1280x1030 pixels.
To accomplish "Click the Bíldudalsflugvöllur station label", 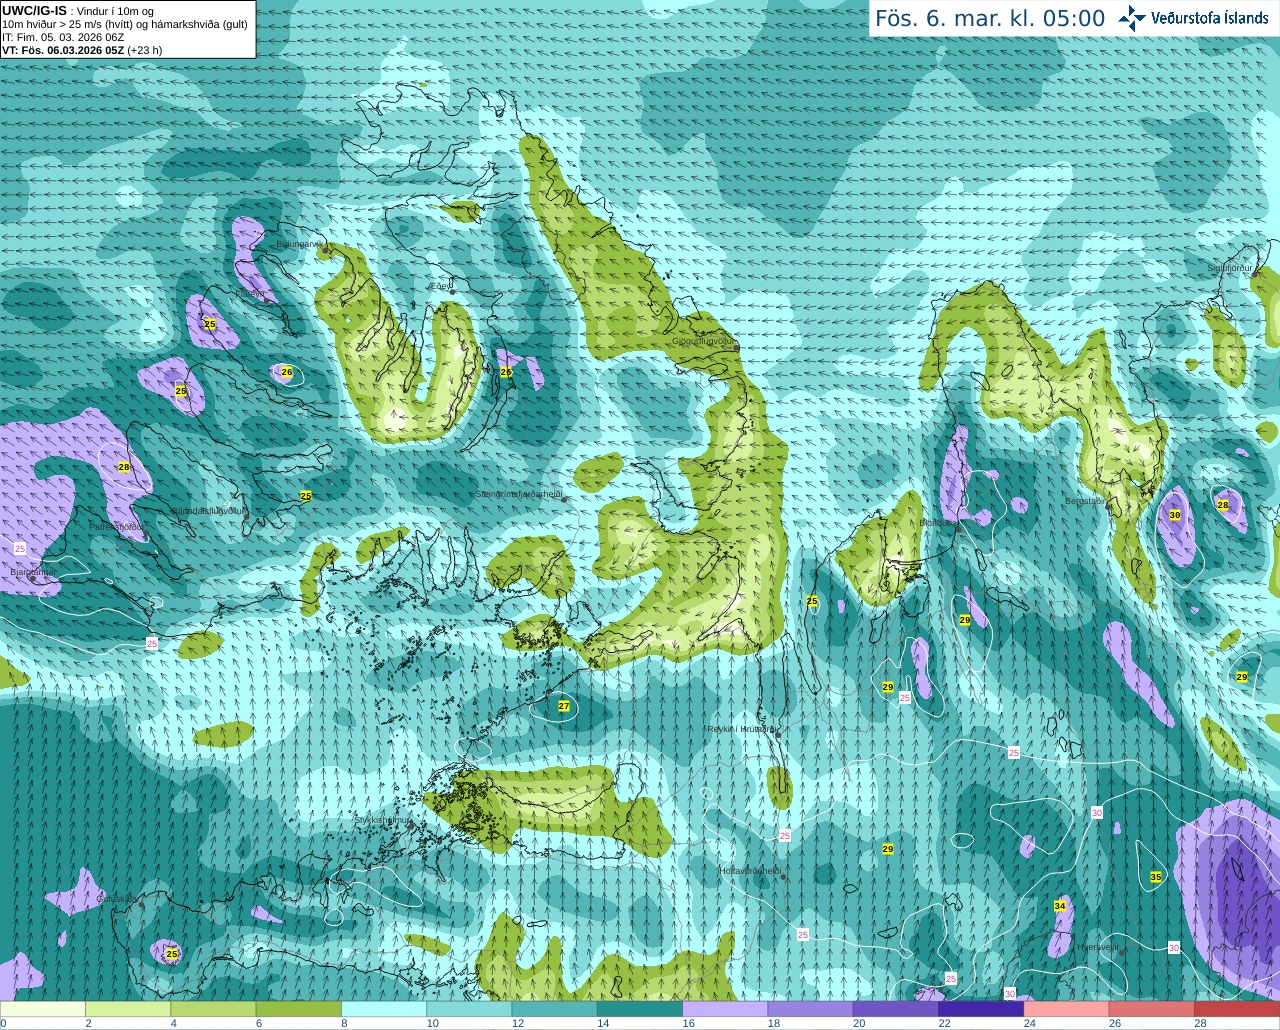I will pyautogui.click(x=208, y=510).
